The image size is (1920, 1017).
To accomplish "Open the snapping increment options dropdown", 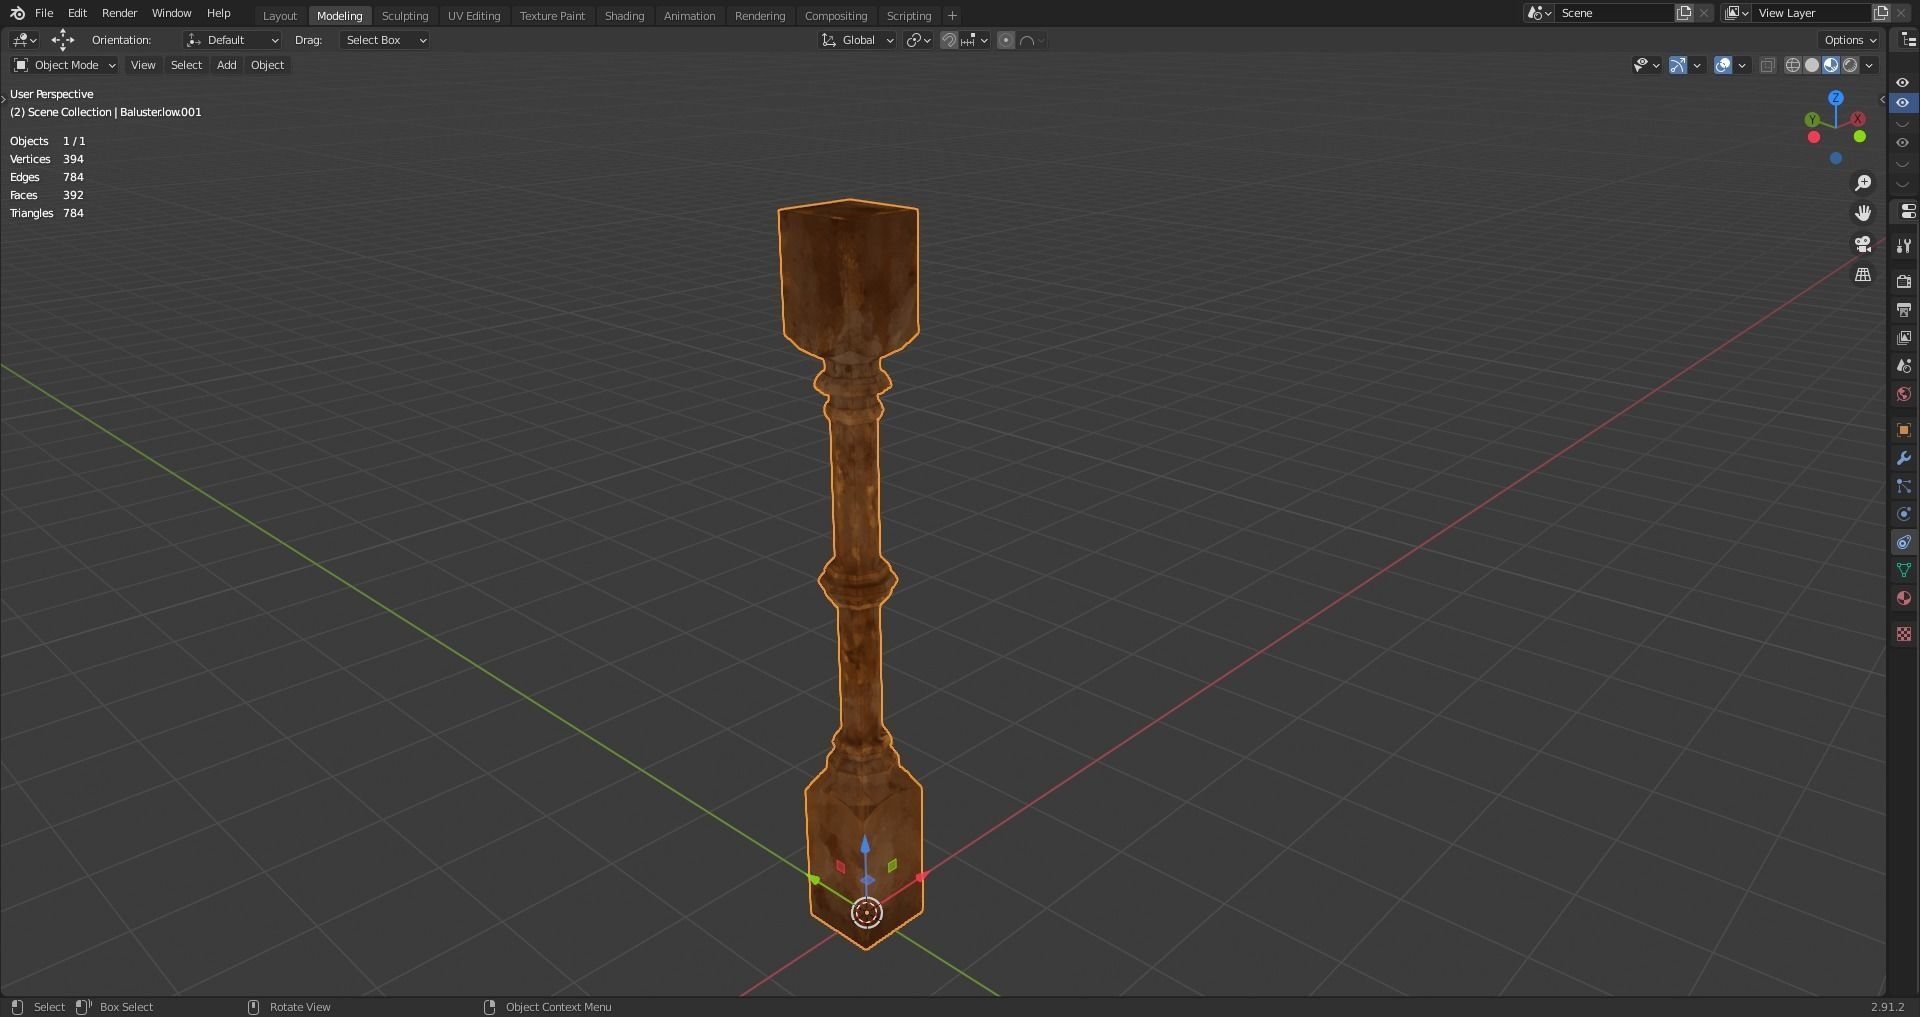I will pyautogui.click(x=974, y=40).
